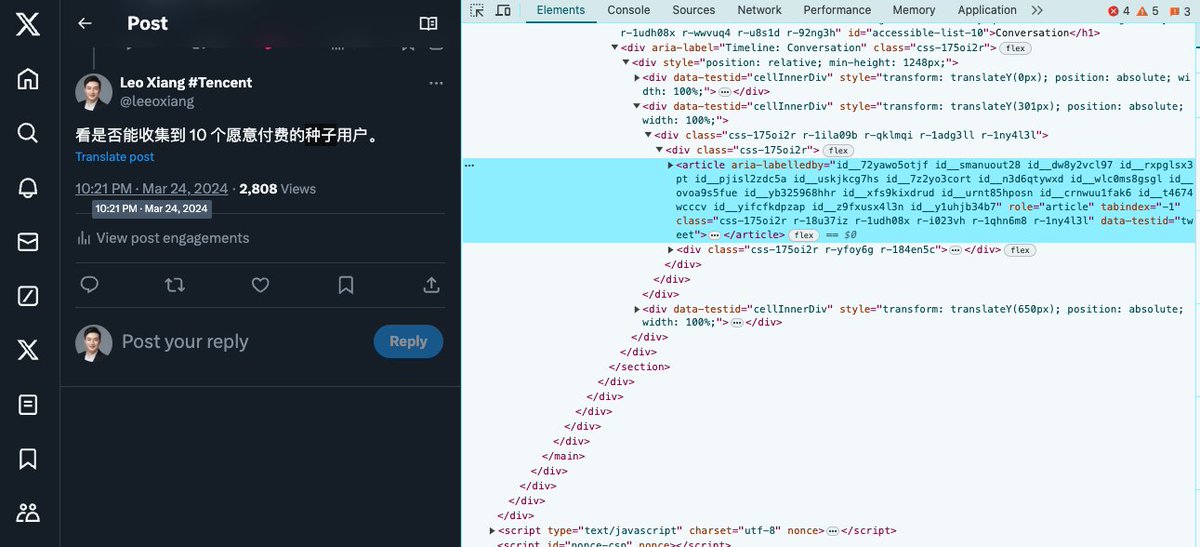Viewport: 1200px width, 547px height.
Task: Expand the r-yfoy6g r-184en5c div node
Action: [671, 250]
